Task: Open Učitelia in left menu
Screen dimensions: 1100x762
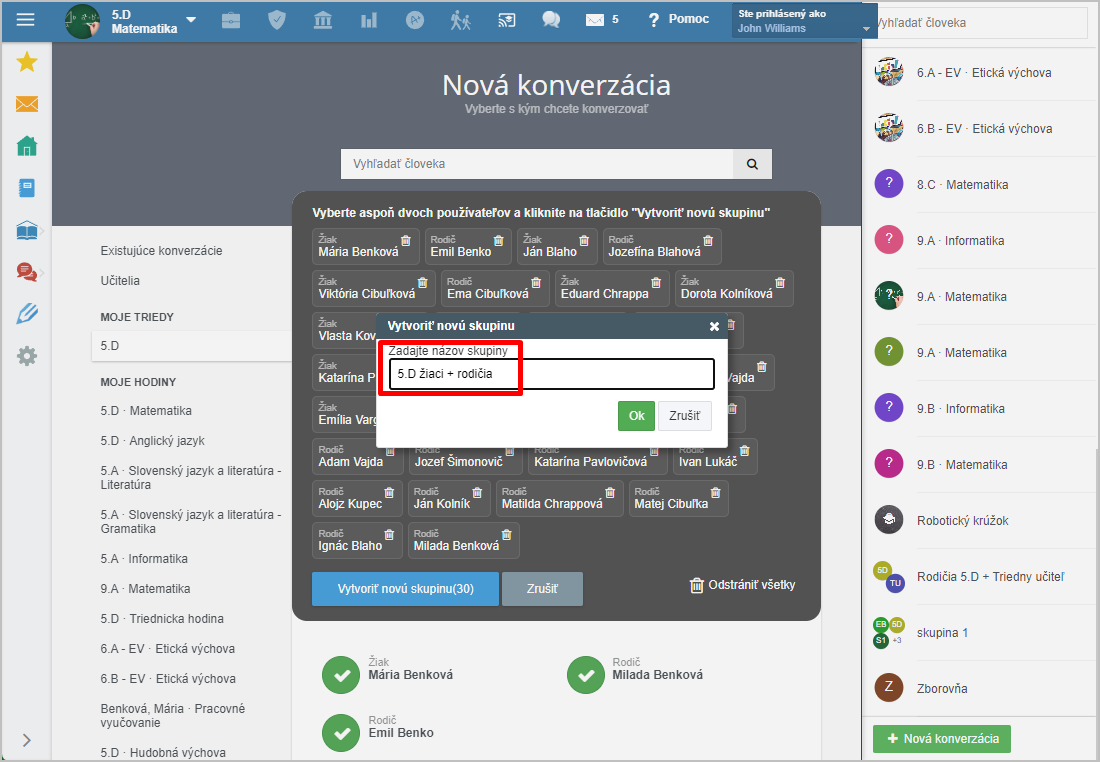Action: pyautogui.click(x=120, y=281)
